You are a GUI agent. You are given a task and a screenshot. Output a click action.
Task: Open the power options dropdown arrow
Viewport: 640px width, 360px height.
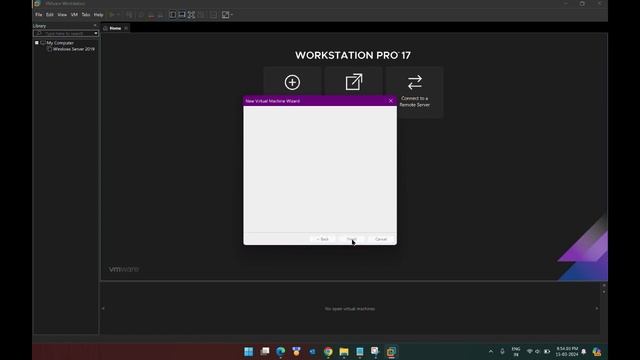119,15
